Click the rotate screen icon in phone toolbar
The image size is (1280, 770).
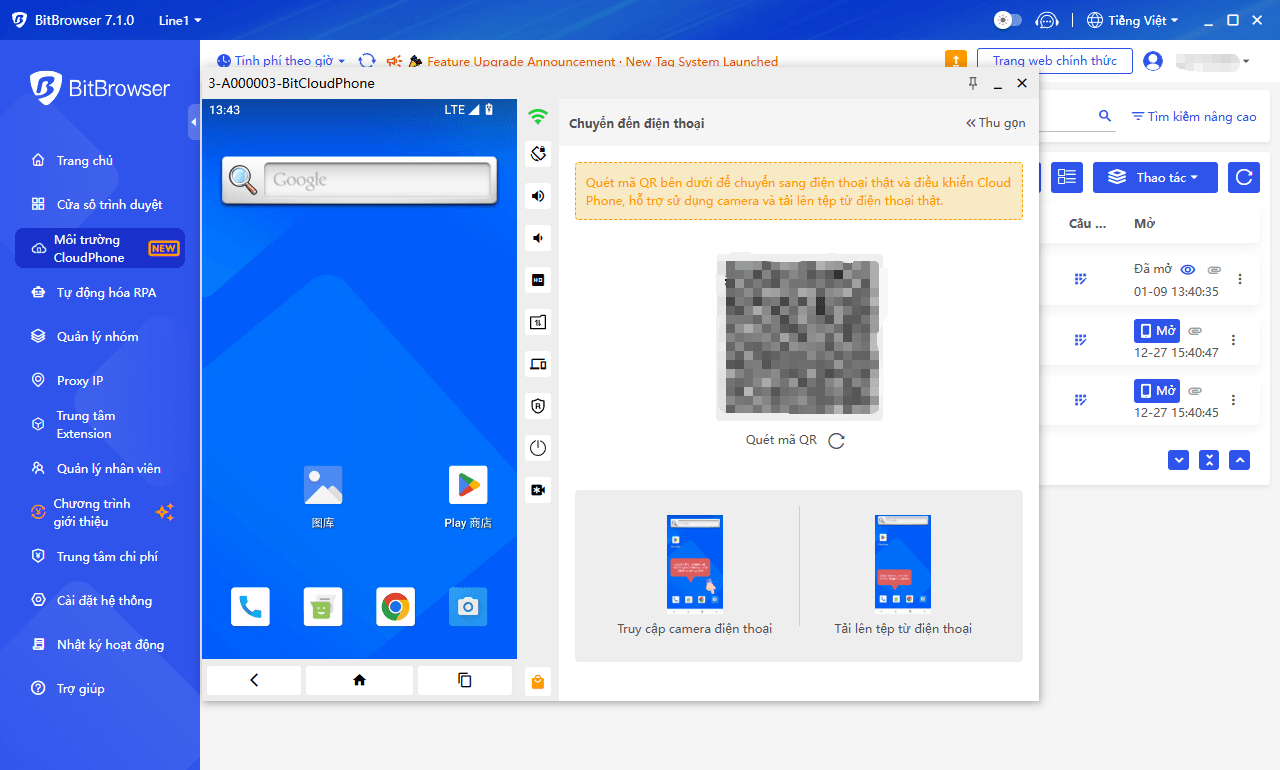[x=538, y=154]
